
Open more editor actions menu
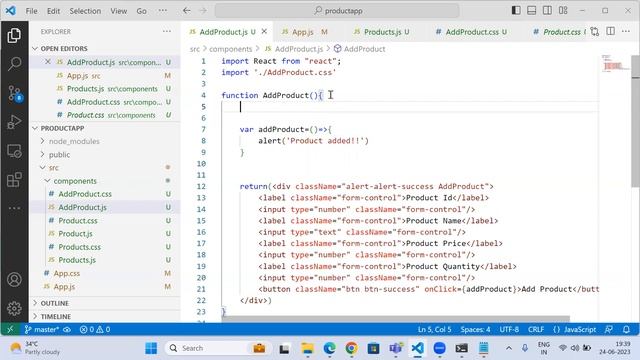click(x=626, y=31)
